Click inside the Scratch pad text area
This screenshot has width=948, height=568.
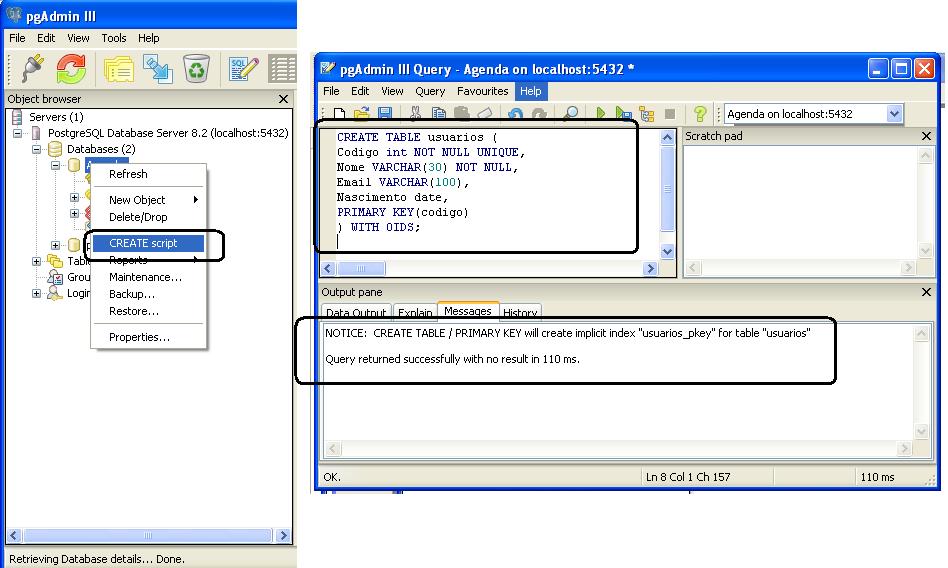tap(801, 203)
